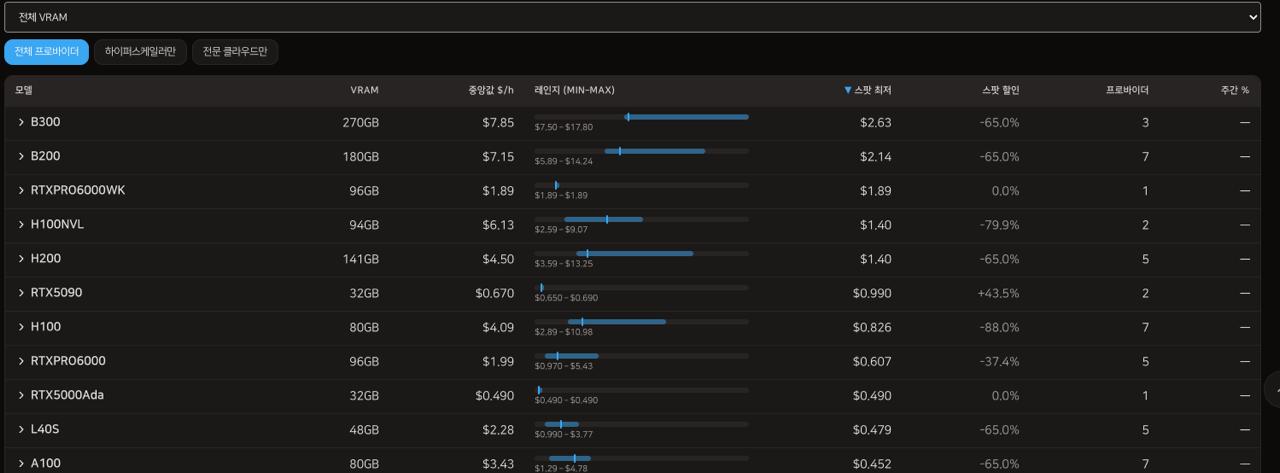Expand the B300 row chevron
Image resolution: width=1280 pixels, height=473 pixels.
tap(21, 122)
